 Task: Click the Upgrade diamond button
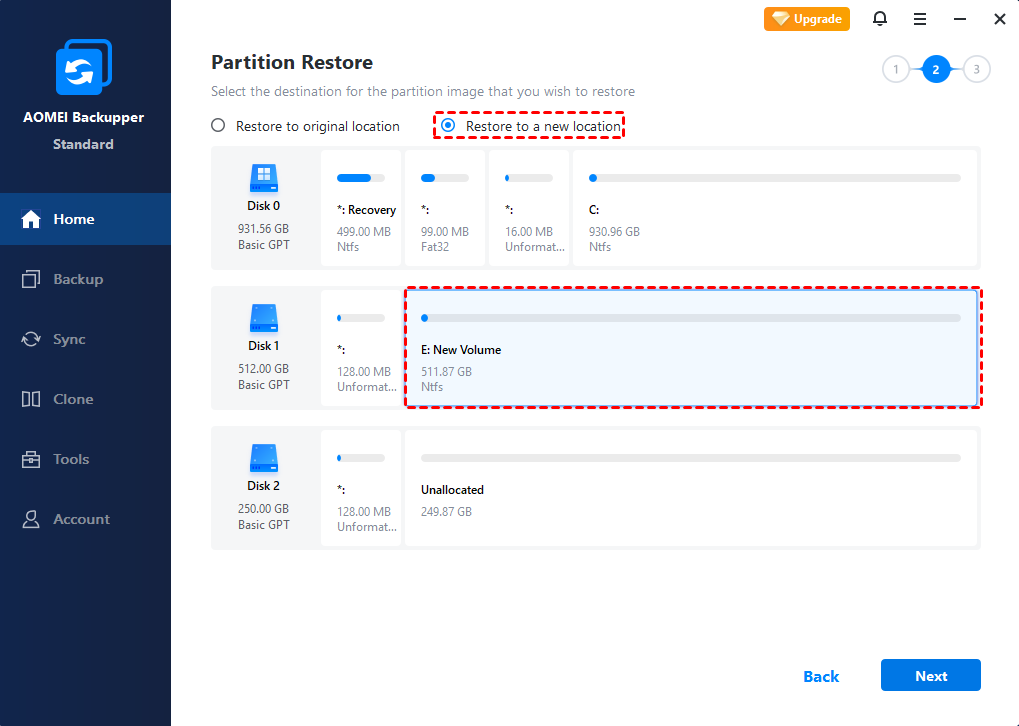(806, 19)
